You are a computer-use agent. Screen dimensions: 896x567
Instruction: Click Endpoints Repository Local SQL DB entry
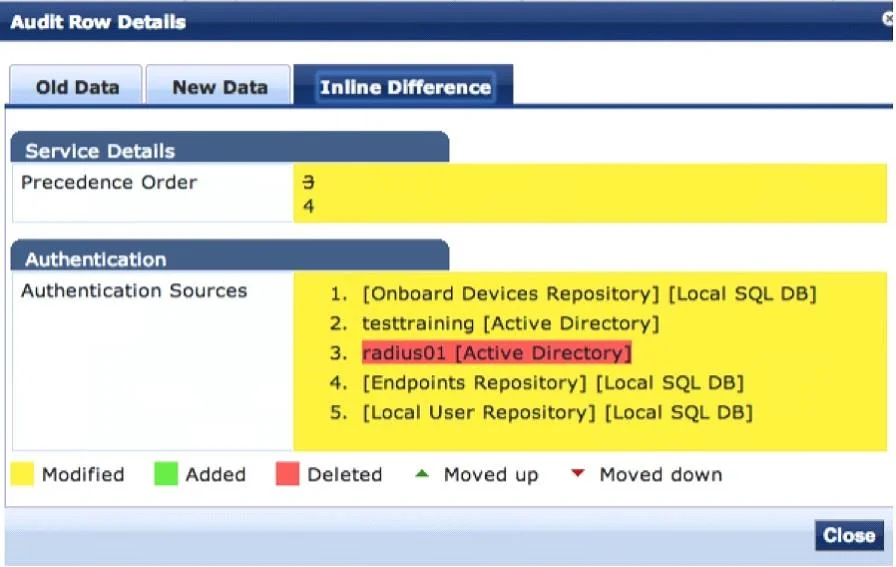pos(553,382)
